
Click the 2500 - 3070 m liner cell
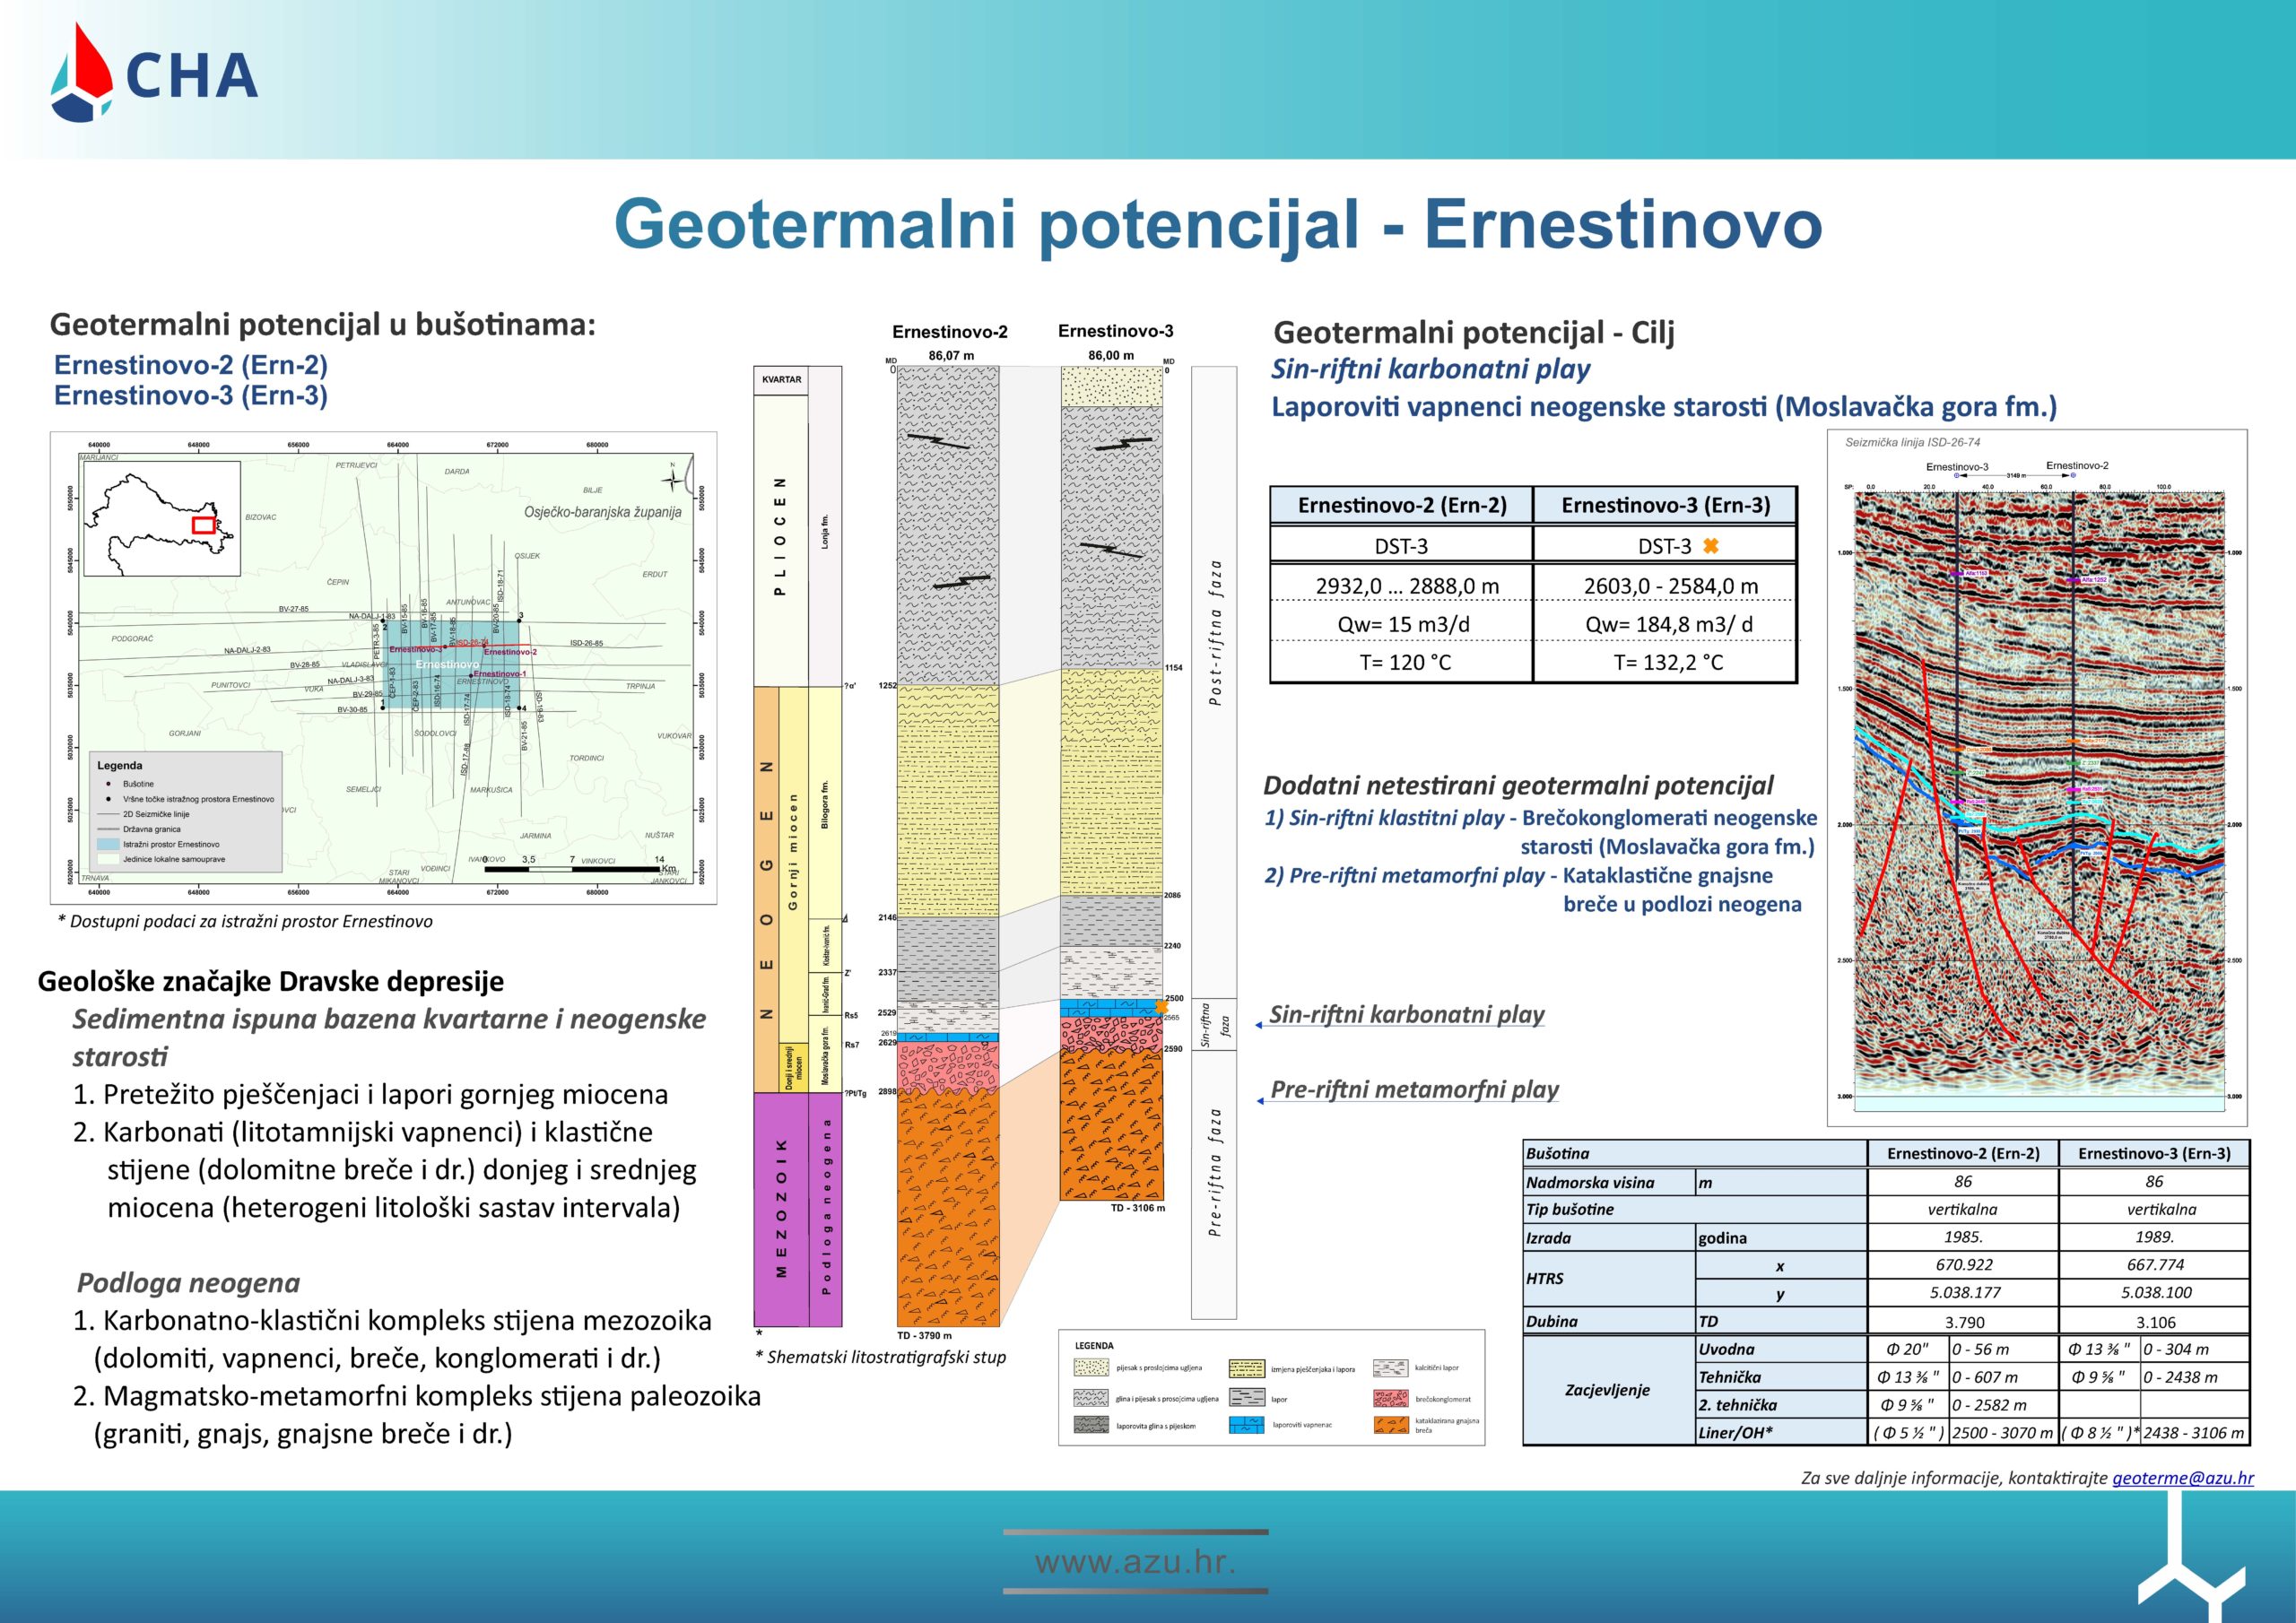click(x=2003, y=1432)
